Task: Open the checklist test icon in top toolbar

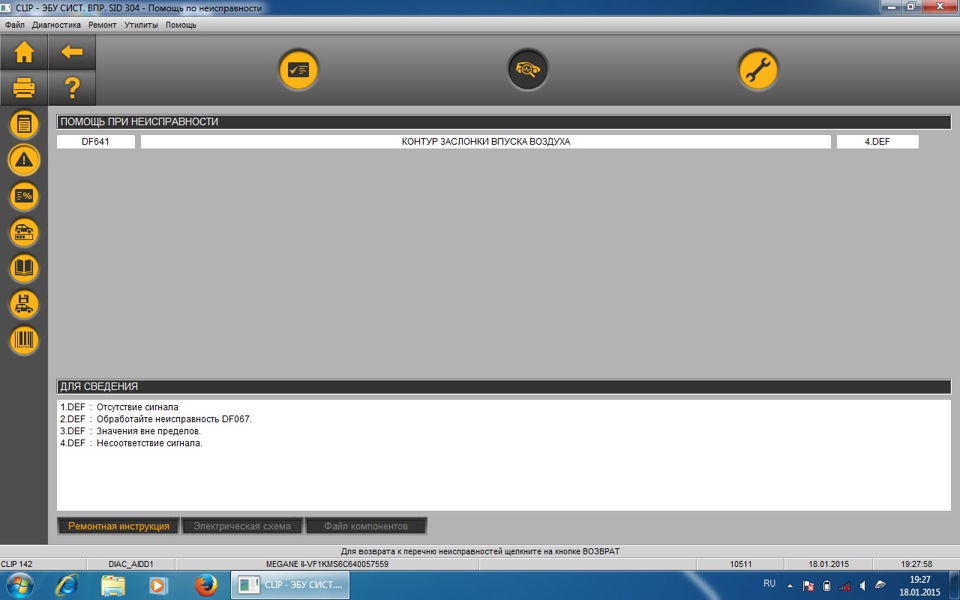Action: (x=298, y=70)
